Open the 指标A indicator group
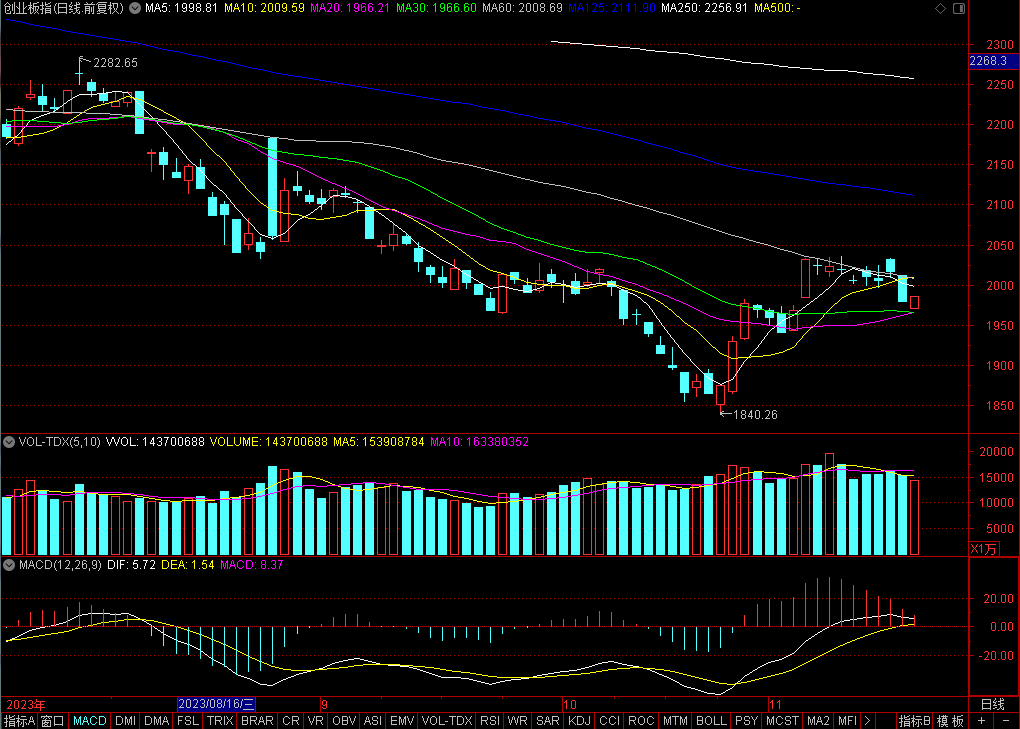The width and height of the screenshot is (1020, 729). pos(20,721)
